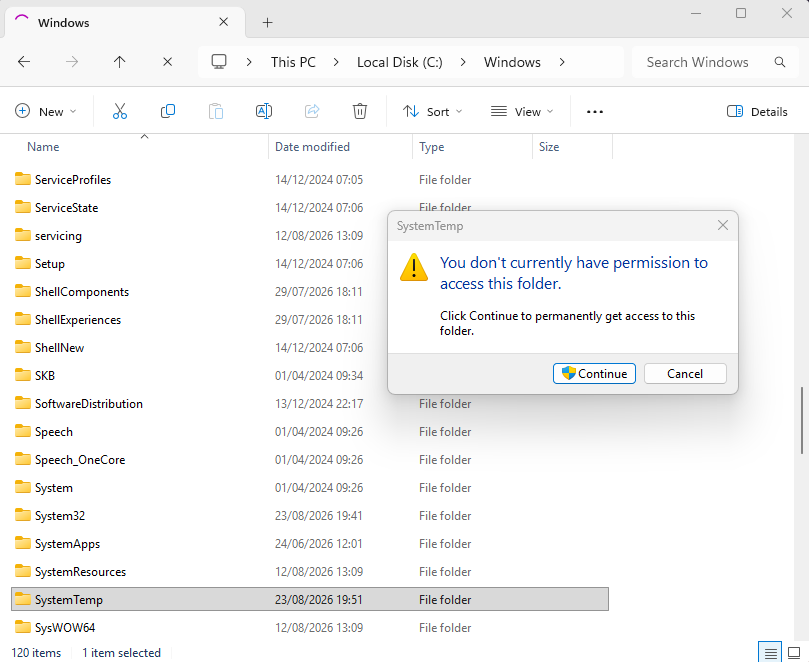
Task: Click Cancel in the permission dialog
Action: (685, 374)
